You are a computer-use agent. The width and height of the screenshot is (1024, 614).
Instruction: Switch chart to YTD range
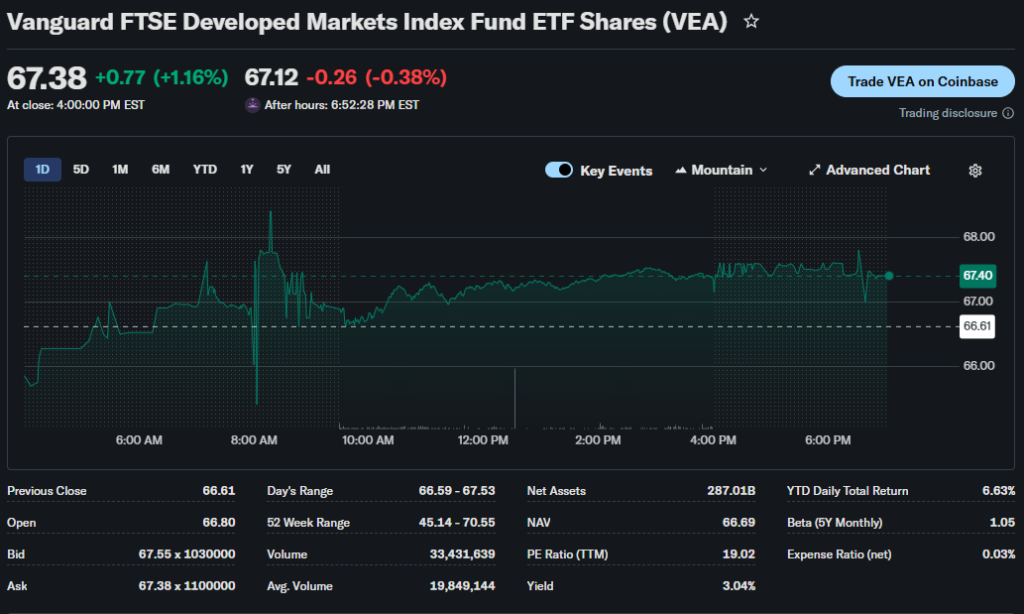click(204, 170)
